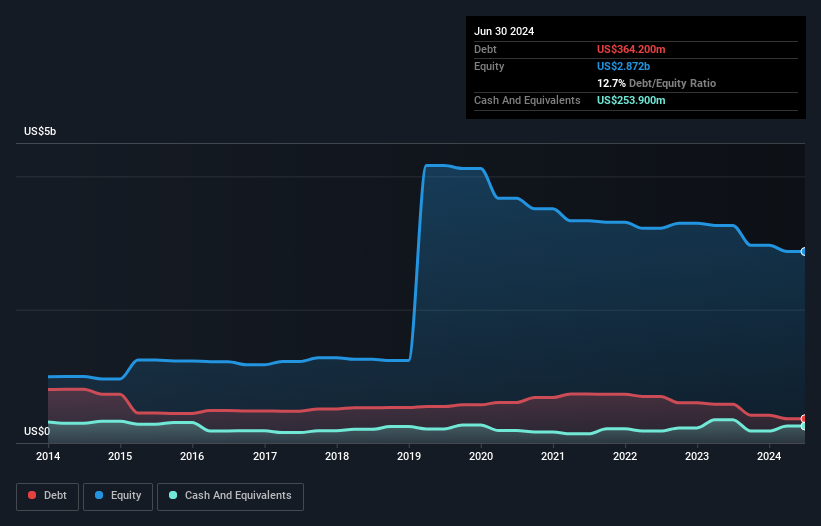
Task: Click the US$253.900m cash value
Action: click(x=631, y=100)
